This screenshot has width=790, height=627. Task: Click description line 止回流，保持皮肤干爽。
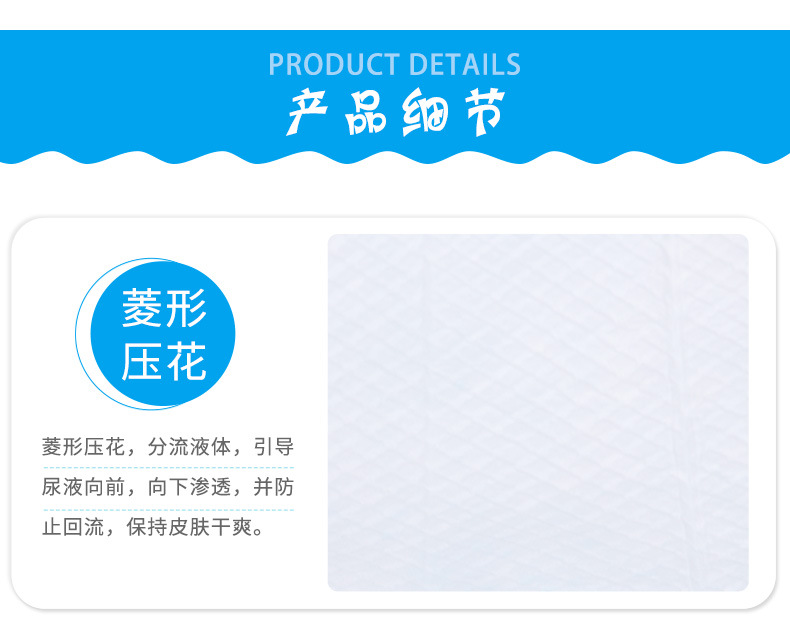(x=153, y=527)
